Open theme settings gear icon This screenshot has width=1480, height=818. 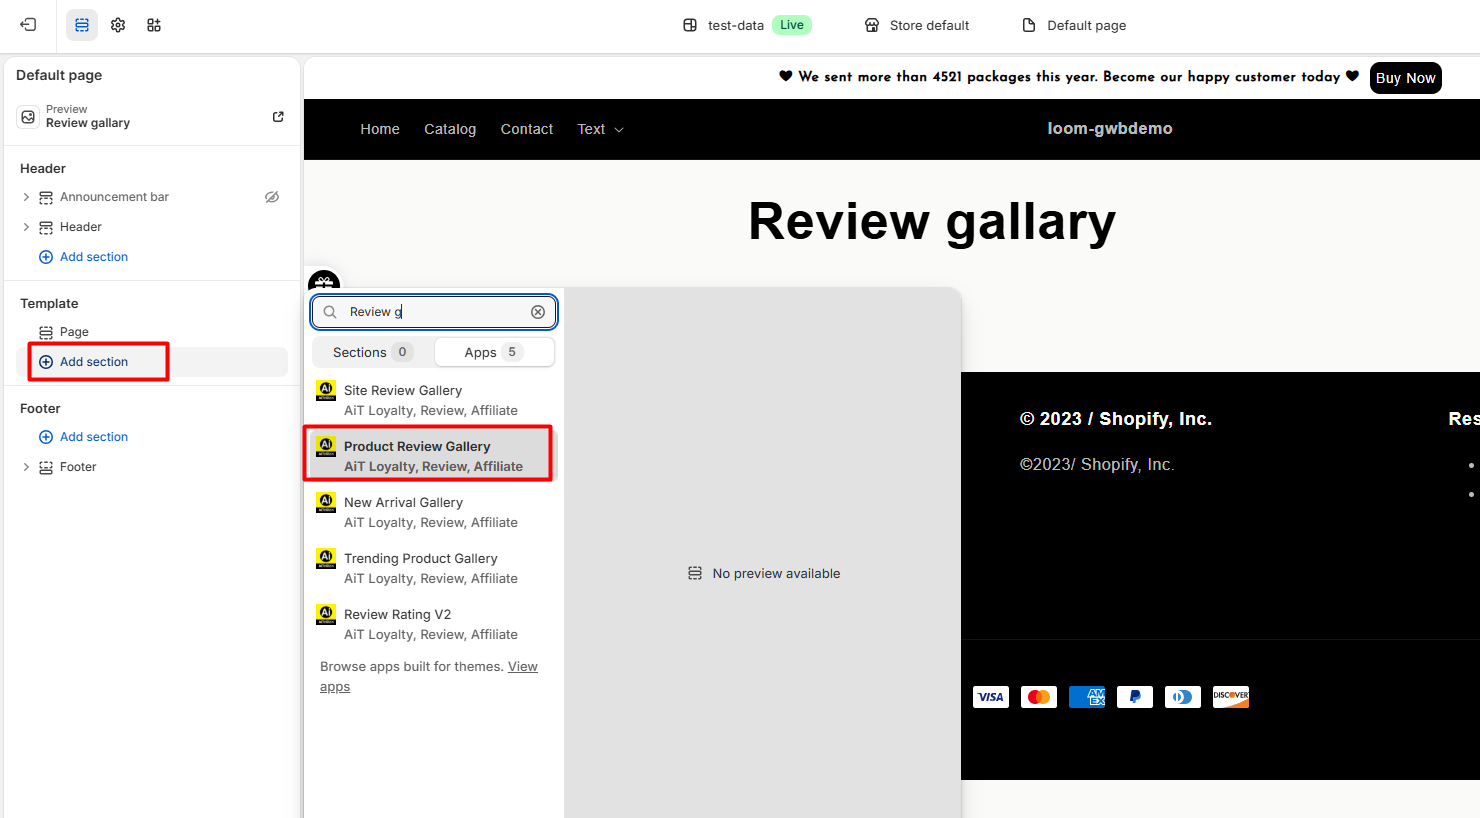(118, 25)
